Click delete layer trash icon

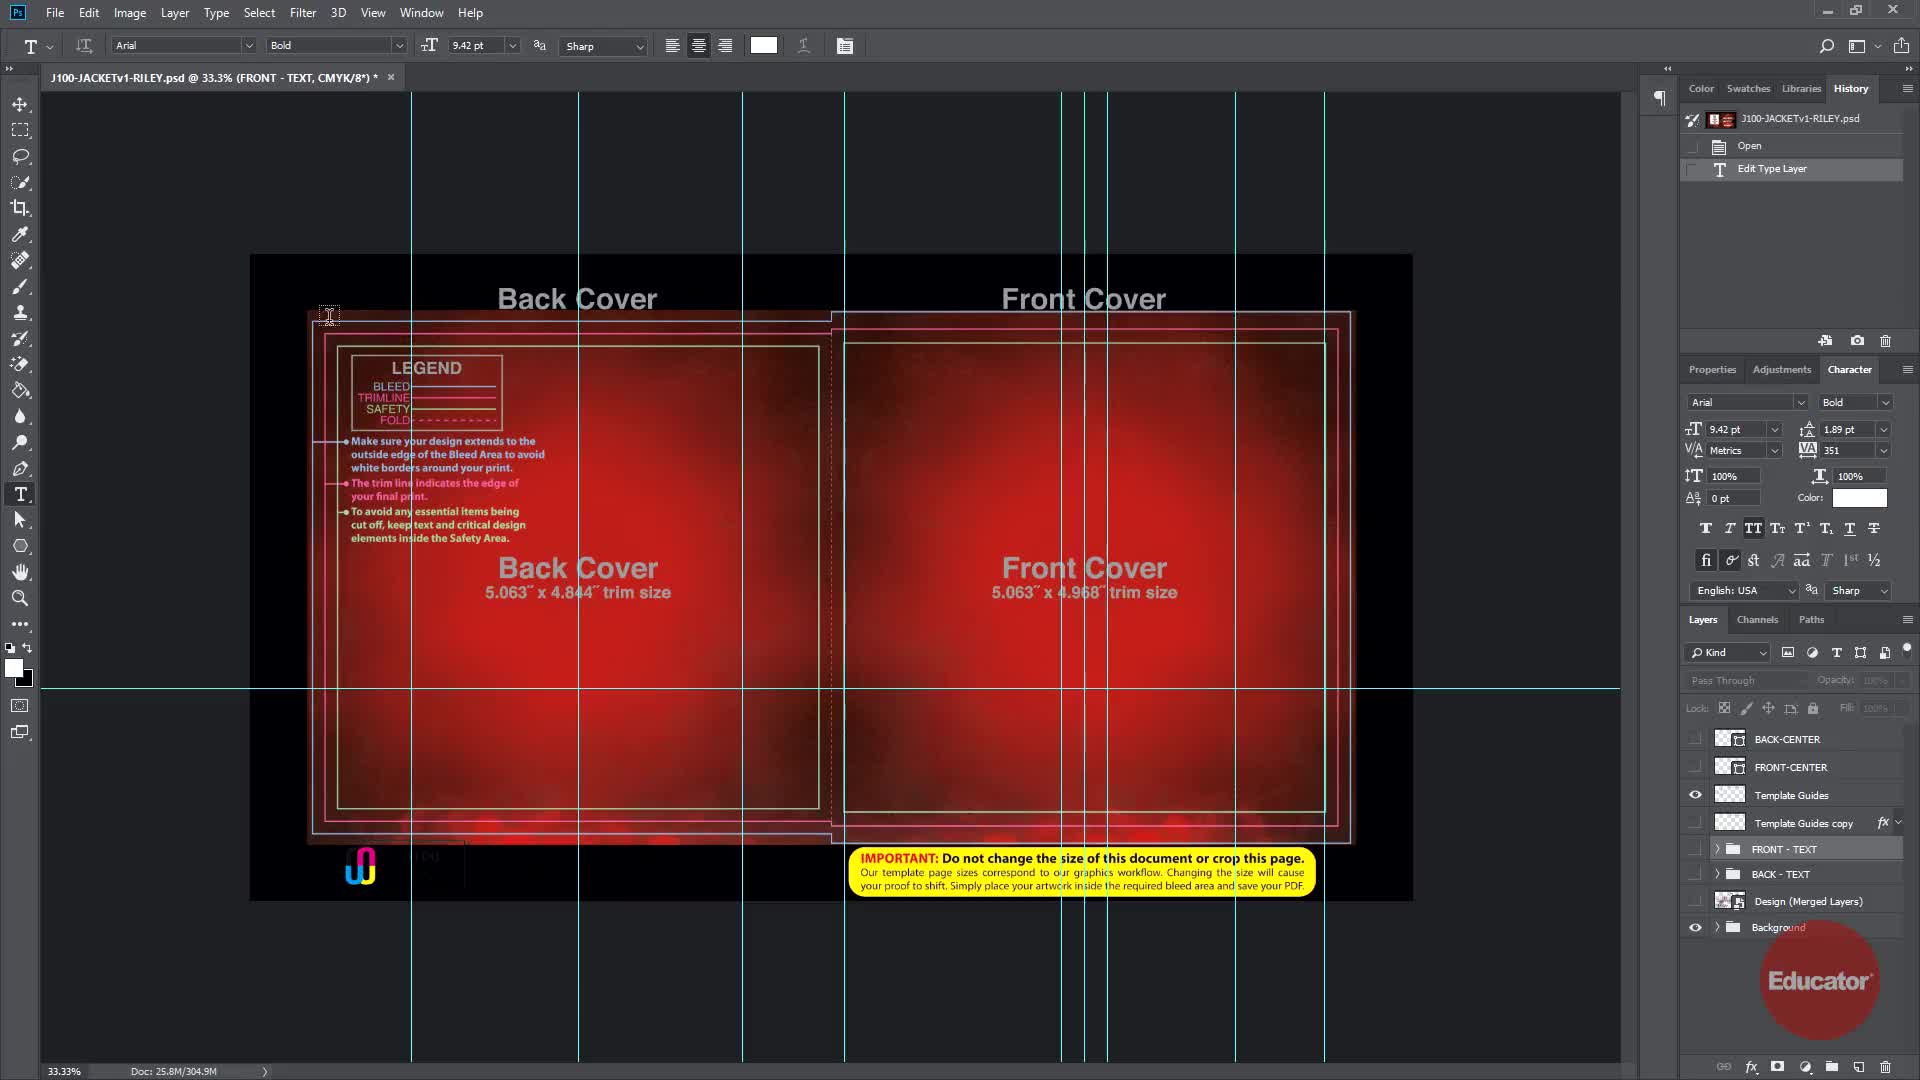pyautogui.click(x=1885, y=1067)
